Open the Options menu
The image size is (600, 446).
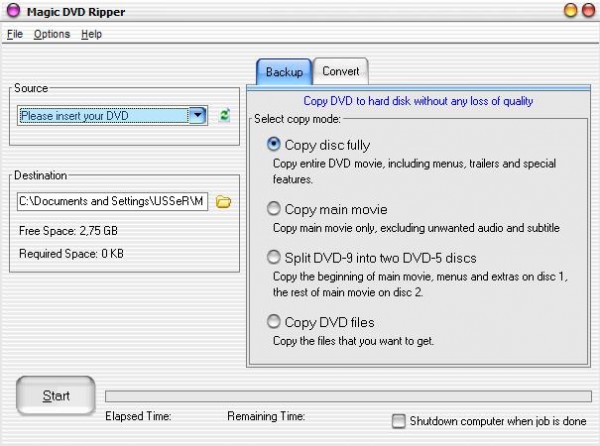[52, 34]
